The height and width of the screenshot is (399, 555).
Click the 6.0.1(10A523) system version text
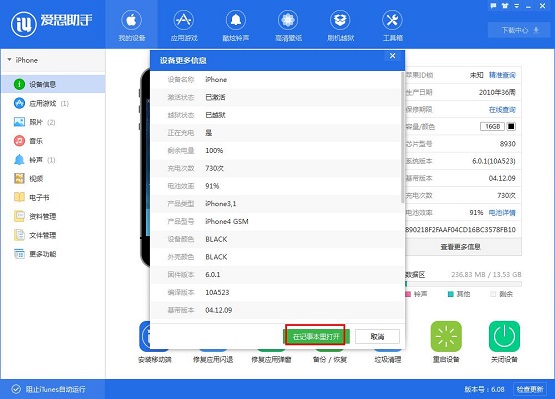494,161
